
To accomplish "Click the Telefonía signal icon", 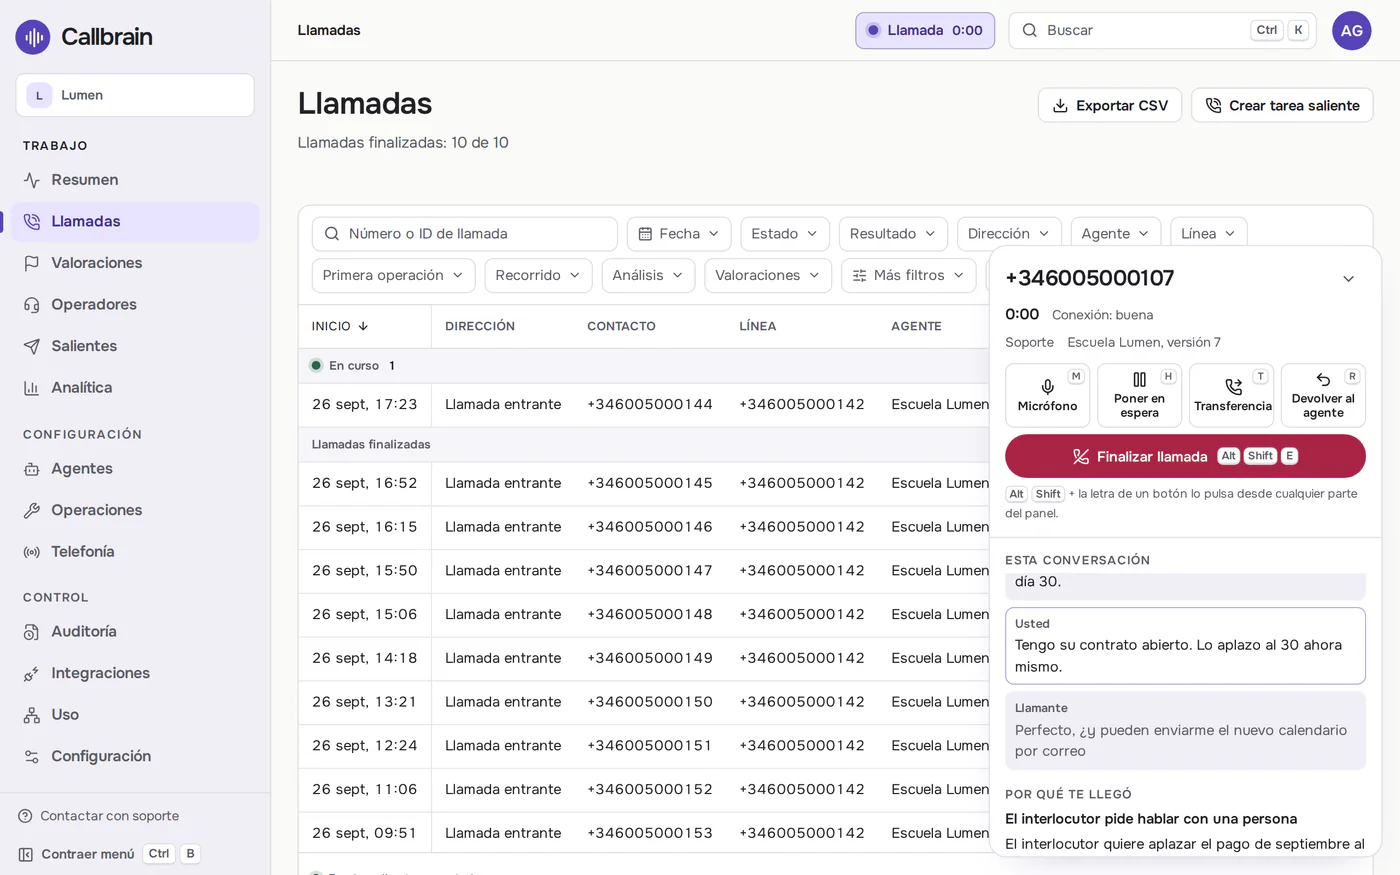I will pyautogui.click(x=32, y=552).
